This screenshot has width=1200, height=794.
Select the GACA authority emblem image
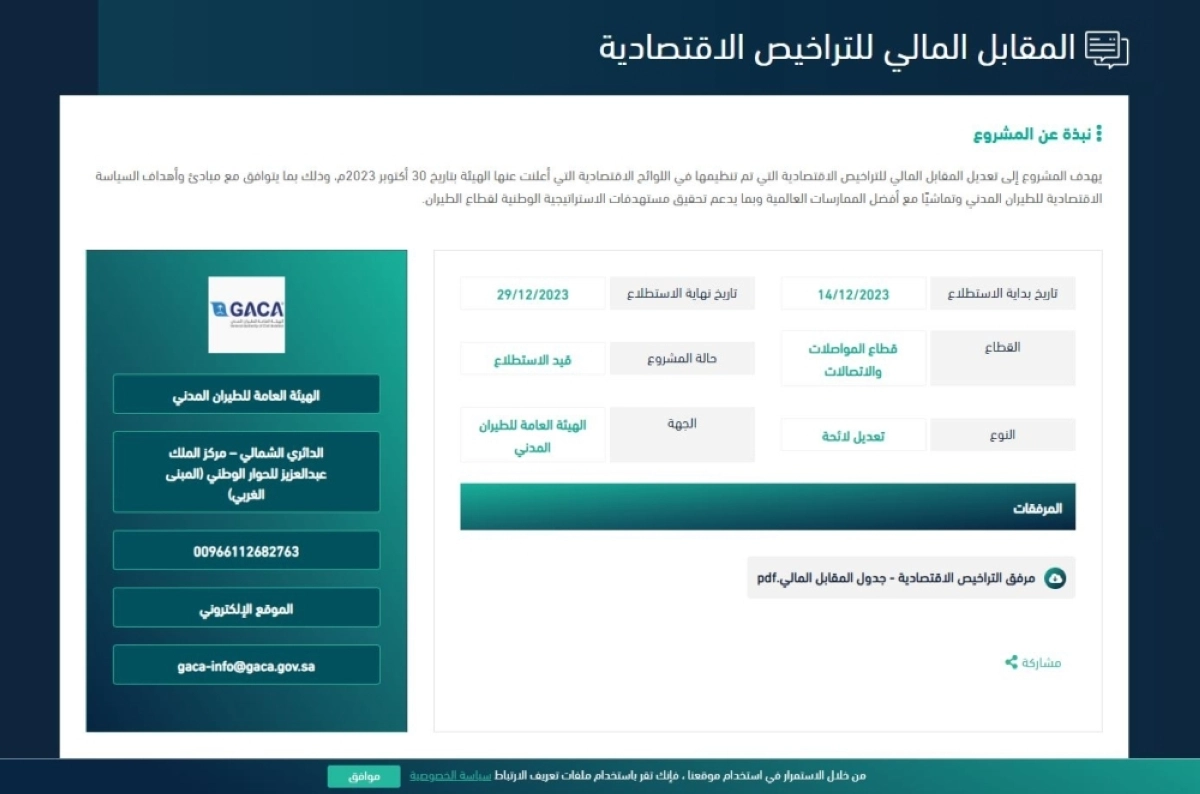coord(245,315)
